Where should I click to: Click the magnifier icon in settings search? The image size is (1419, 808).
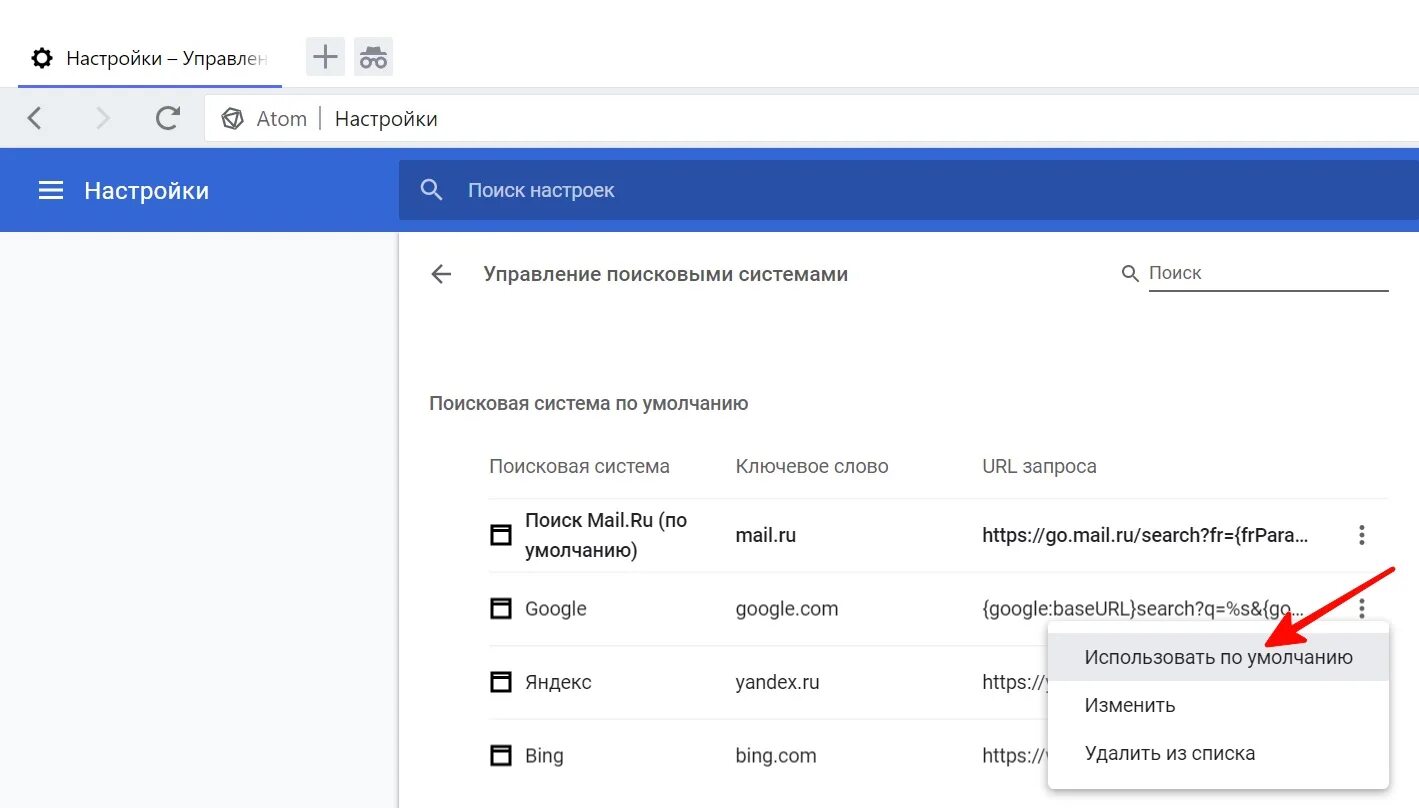point(432,190)
